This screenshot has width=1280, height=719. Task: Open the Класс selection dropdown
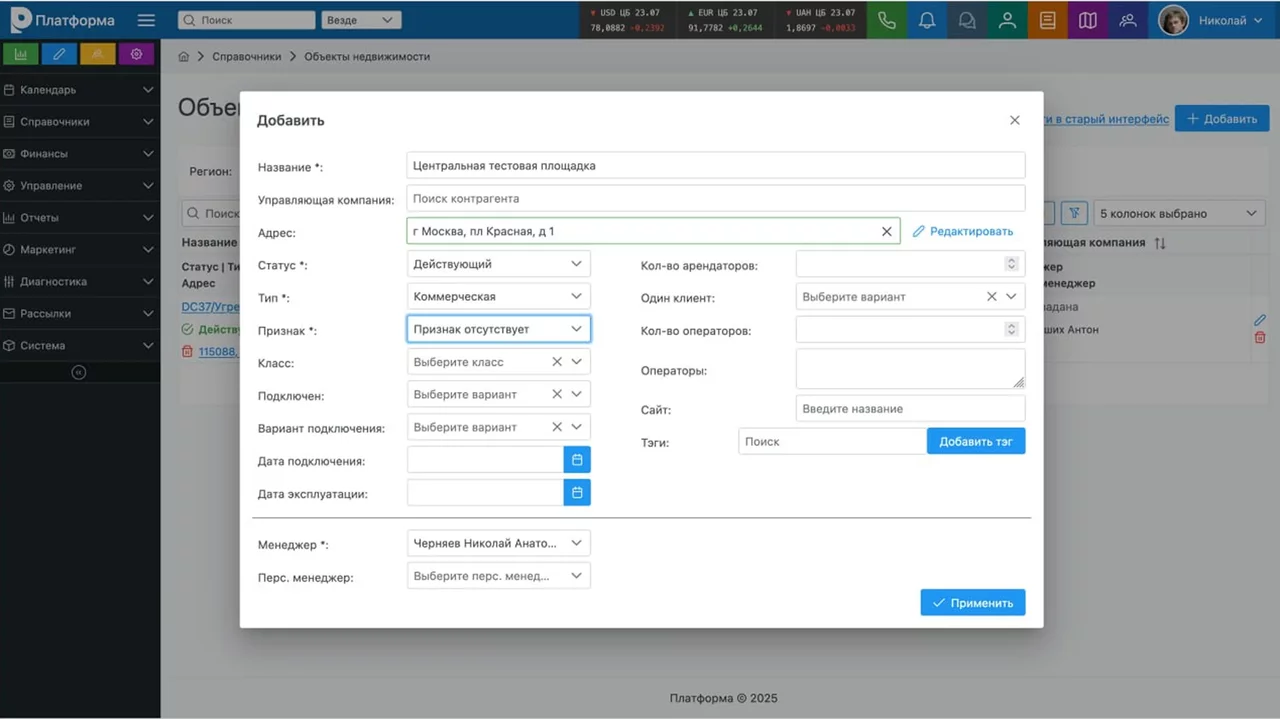(x=576, y=362)
